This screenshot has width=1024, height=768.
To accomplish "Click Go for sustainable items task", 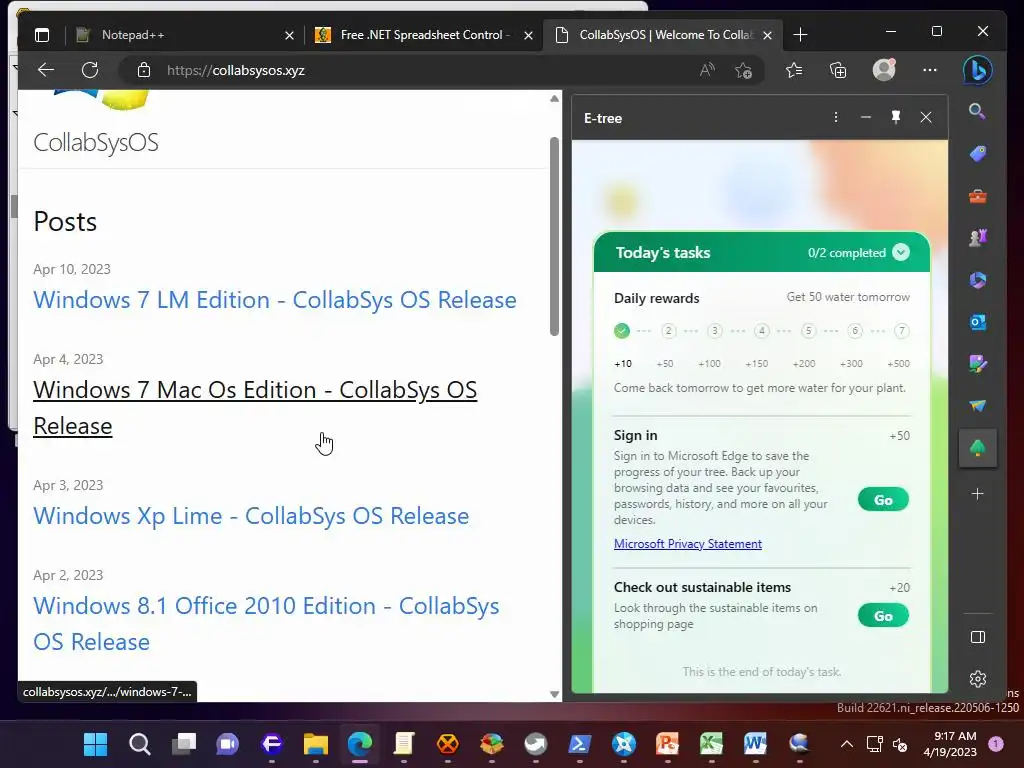I will tap(883, 616).
